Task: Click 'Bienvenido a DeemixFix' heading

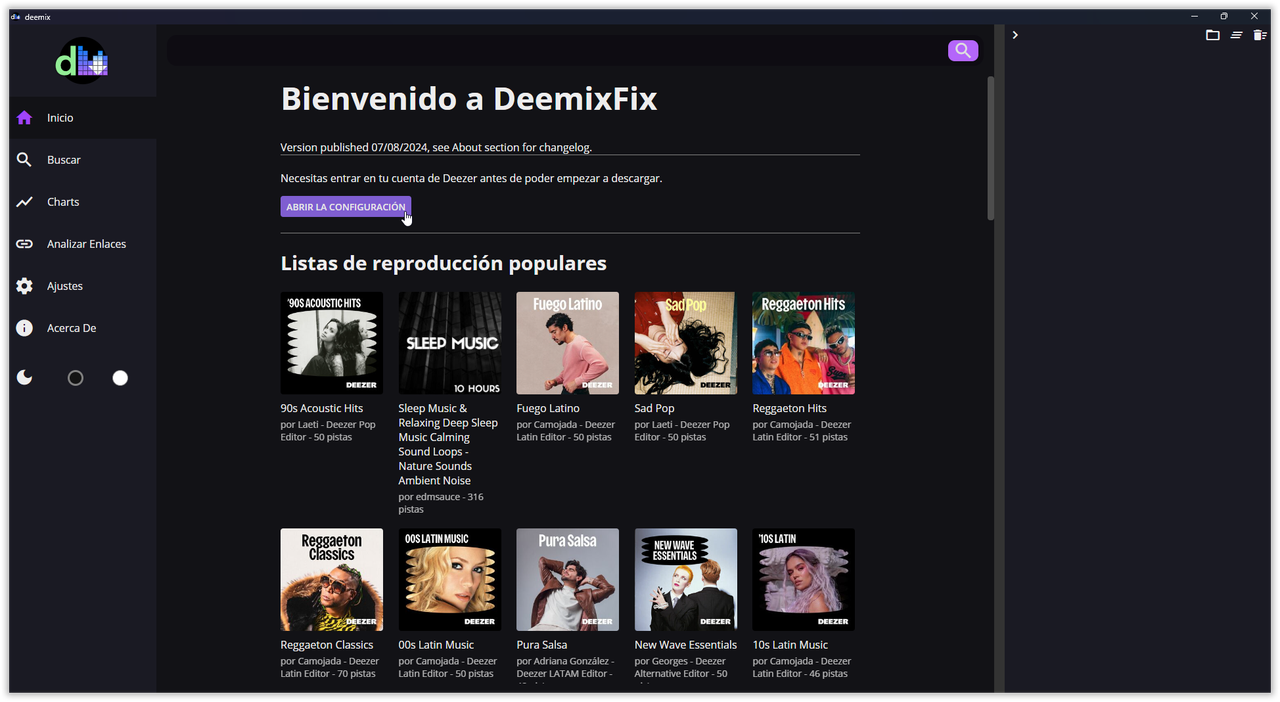Action: coord(469,99)
